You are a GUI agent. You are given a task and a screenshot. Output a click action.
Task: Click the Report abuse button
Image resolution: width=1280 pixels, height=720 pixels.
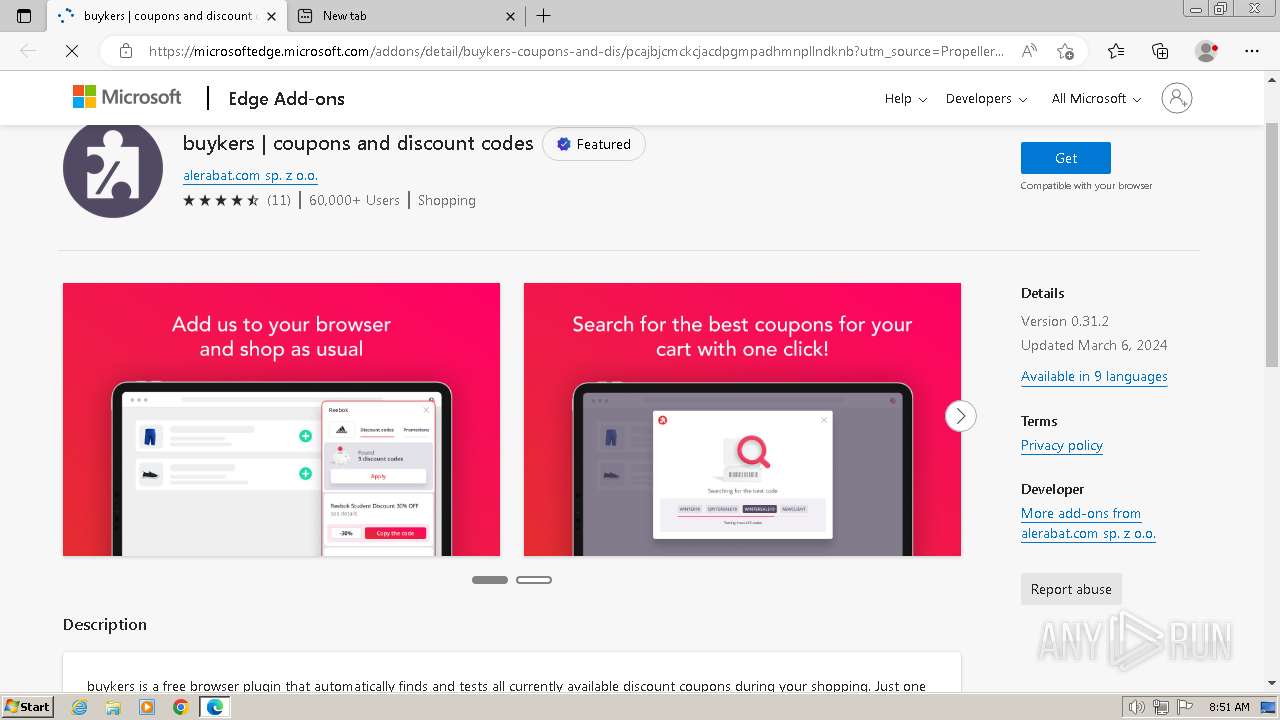1071,589
